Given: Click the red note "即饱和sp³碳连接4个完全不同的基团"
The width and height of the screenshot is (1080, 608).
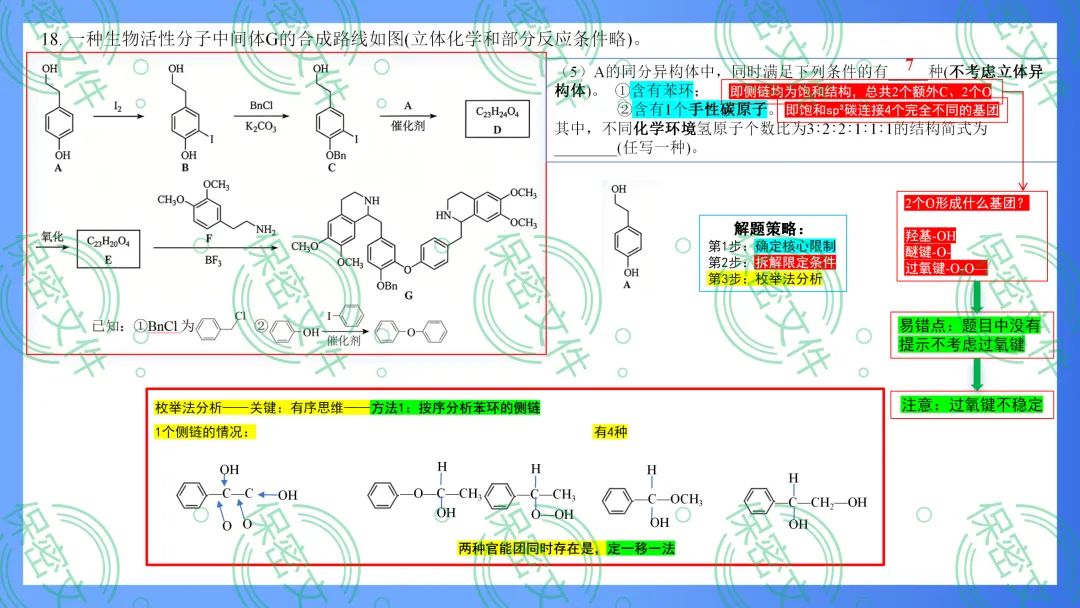Looking at the screenshot, I should [x=891, y=109].
